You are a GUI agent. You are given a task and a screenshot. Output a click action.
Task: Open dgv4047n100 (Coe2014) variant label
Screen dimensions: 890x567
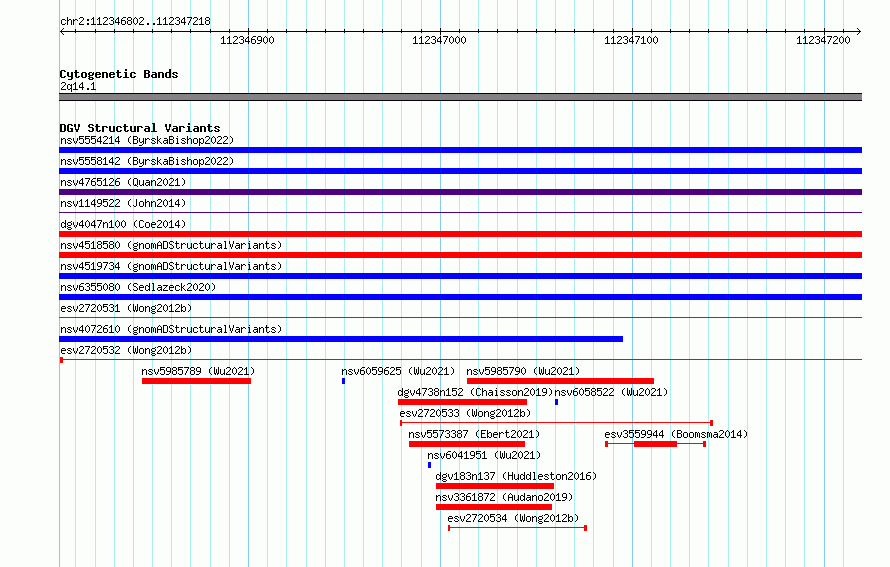[123, 224]
